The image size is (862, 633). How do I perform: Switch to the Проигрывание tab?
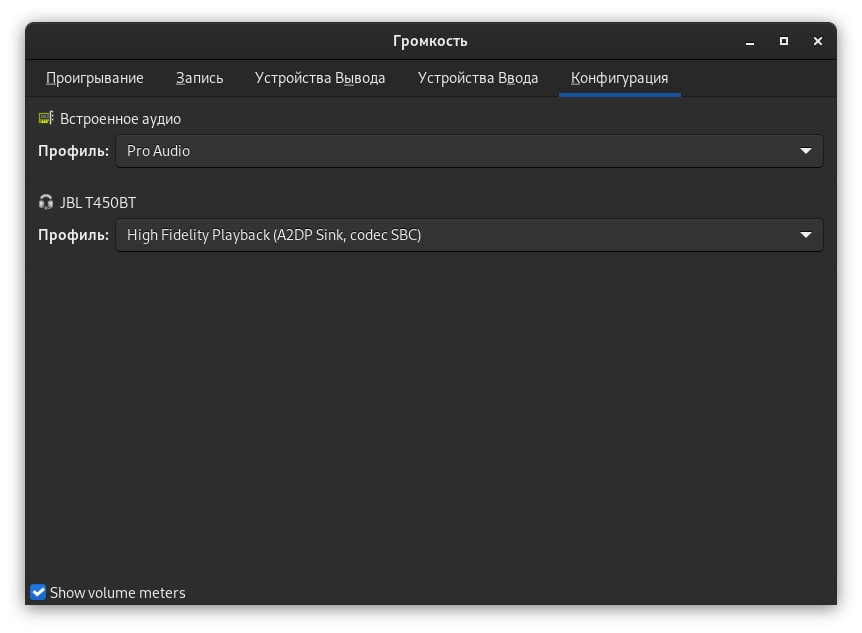click(x=95, y=78)
